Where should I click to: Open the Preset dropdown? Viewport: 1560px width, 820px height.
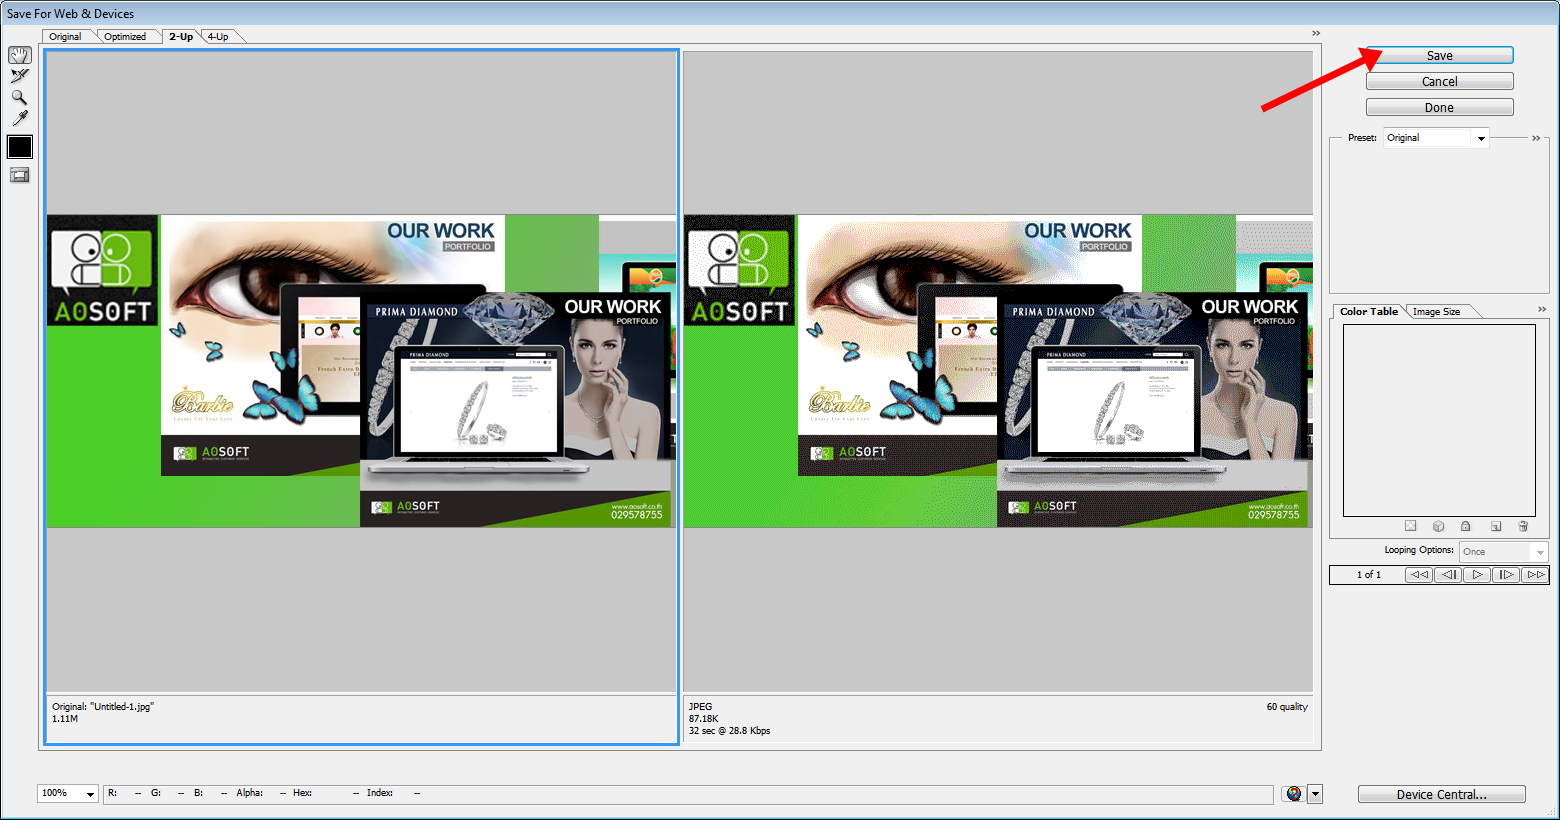click(1436, 138)
